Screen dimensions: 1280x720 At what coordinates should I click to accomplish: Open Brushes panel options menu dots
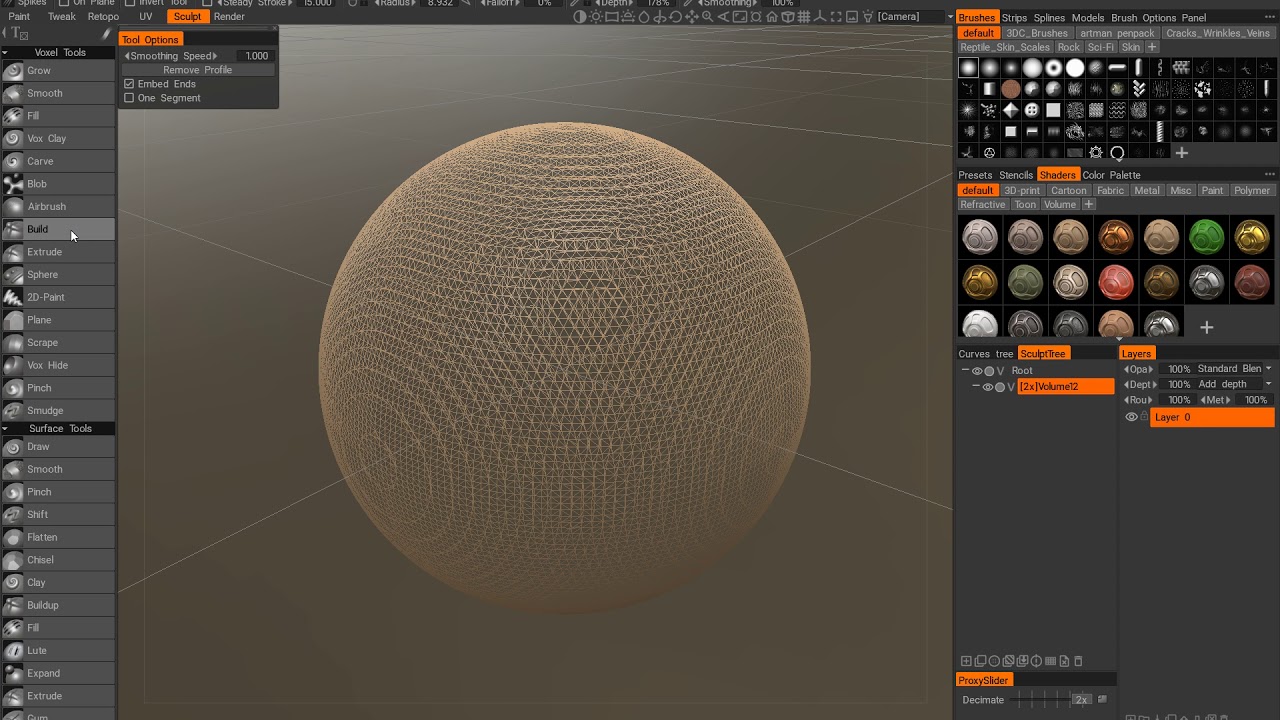coord(1270,18)
